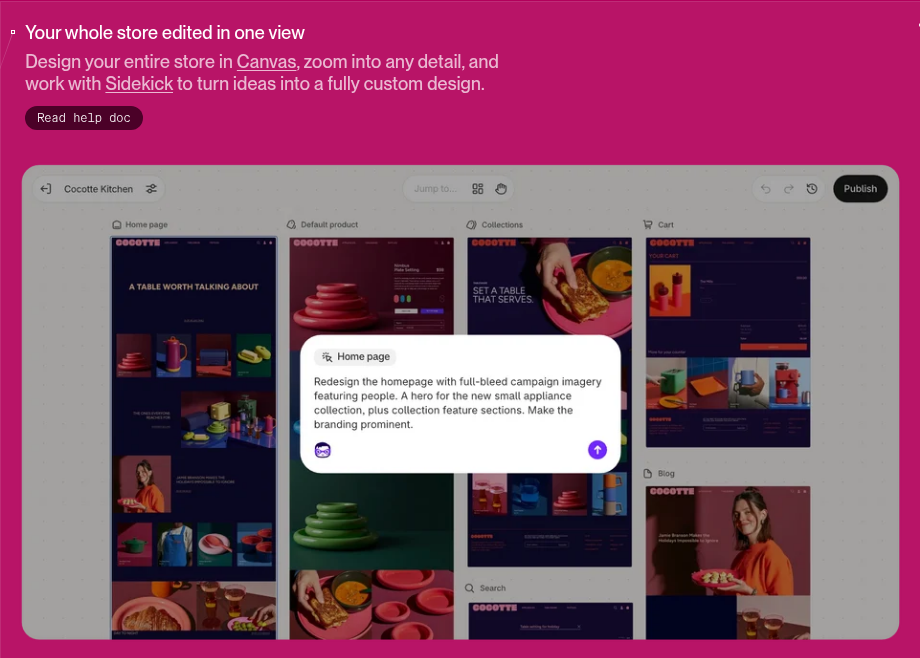Click the Jump to search field
The image size is (920, 658).
click(x=435, y=189)
